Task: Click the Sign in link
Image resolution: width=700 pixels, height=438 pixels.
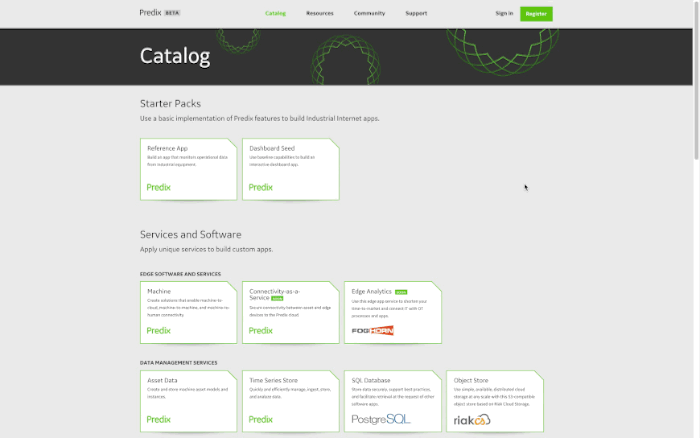Action: tap(504, 13)
